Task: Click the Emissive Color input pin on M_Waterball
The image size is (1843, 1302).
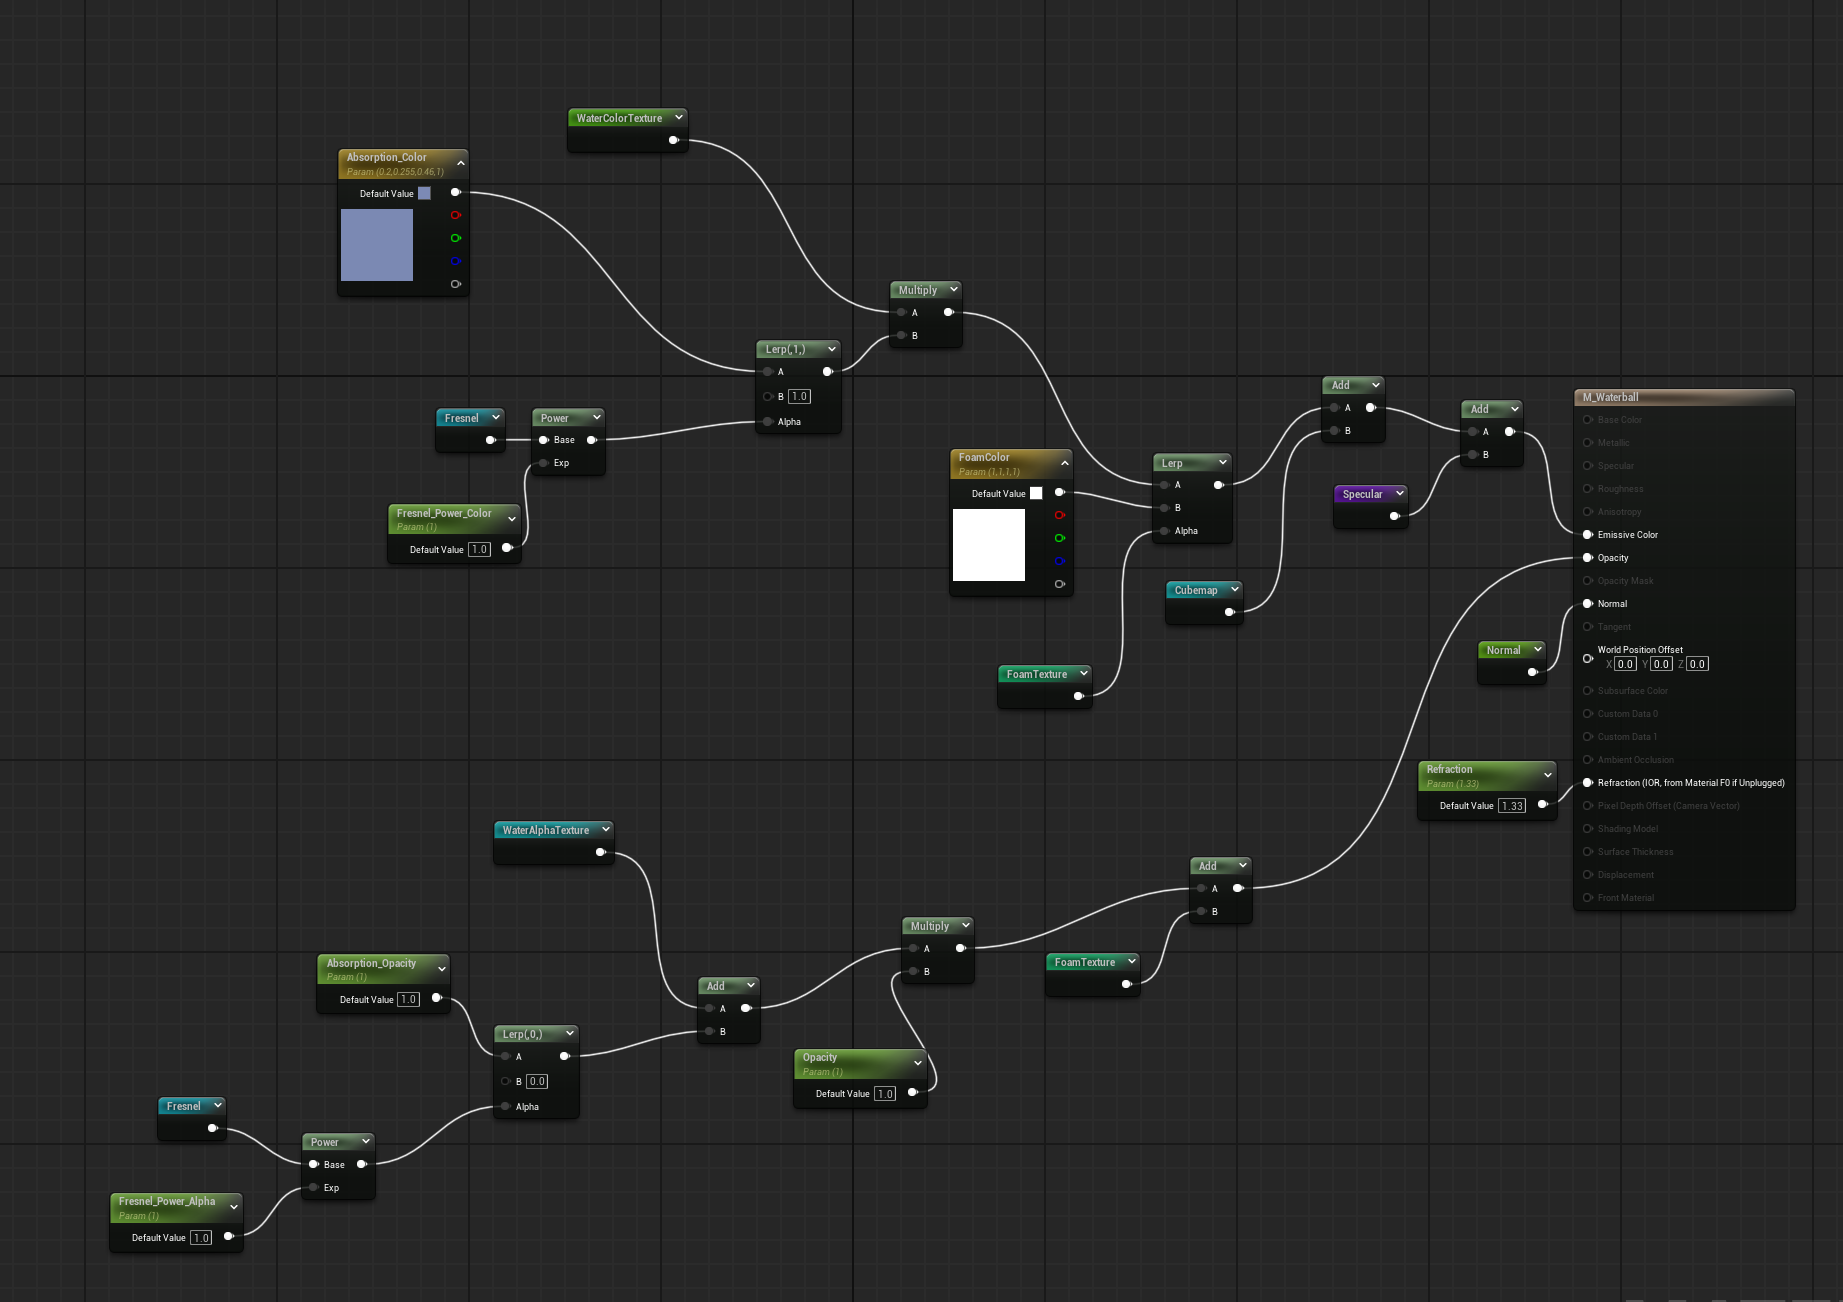Action: click(x=1588, y=535)
